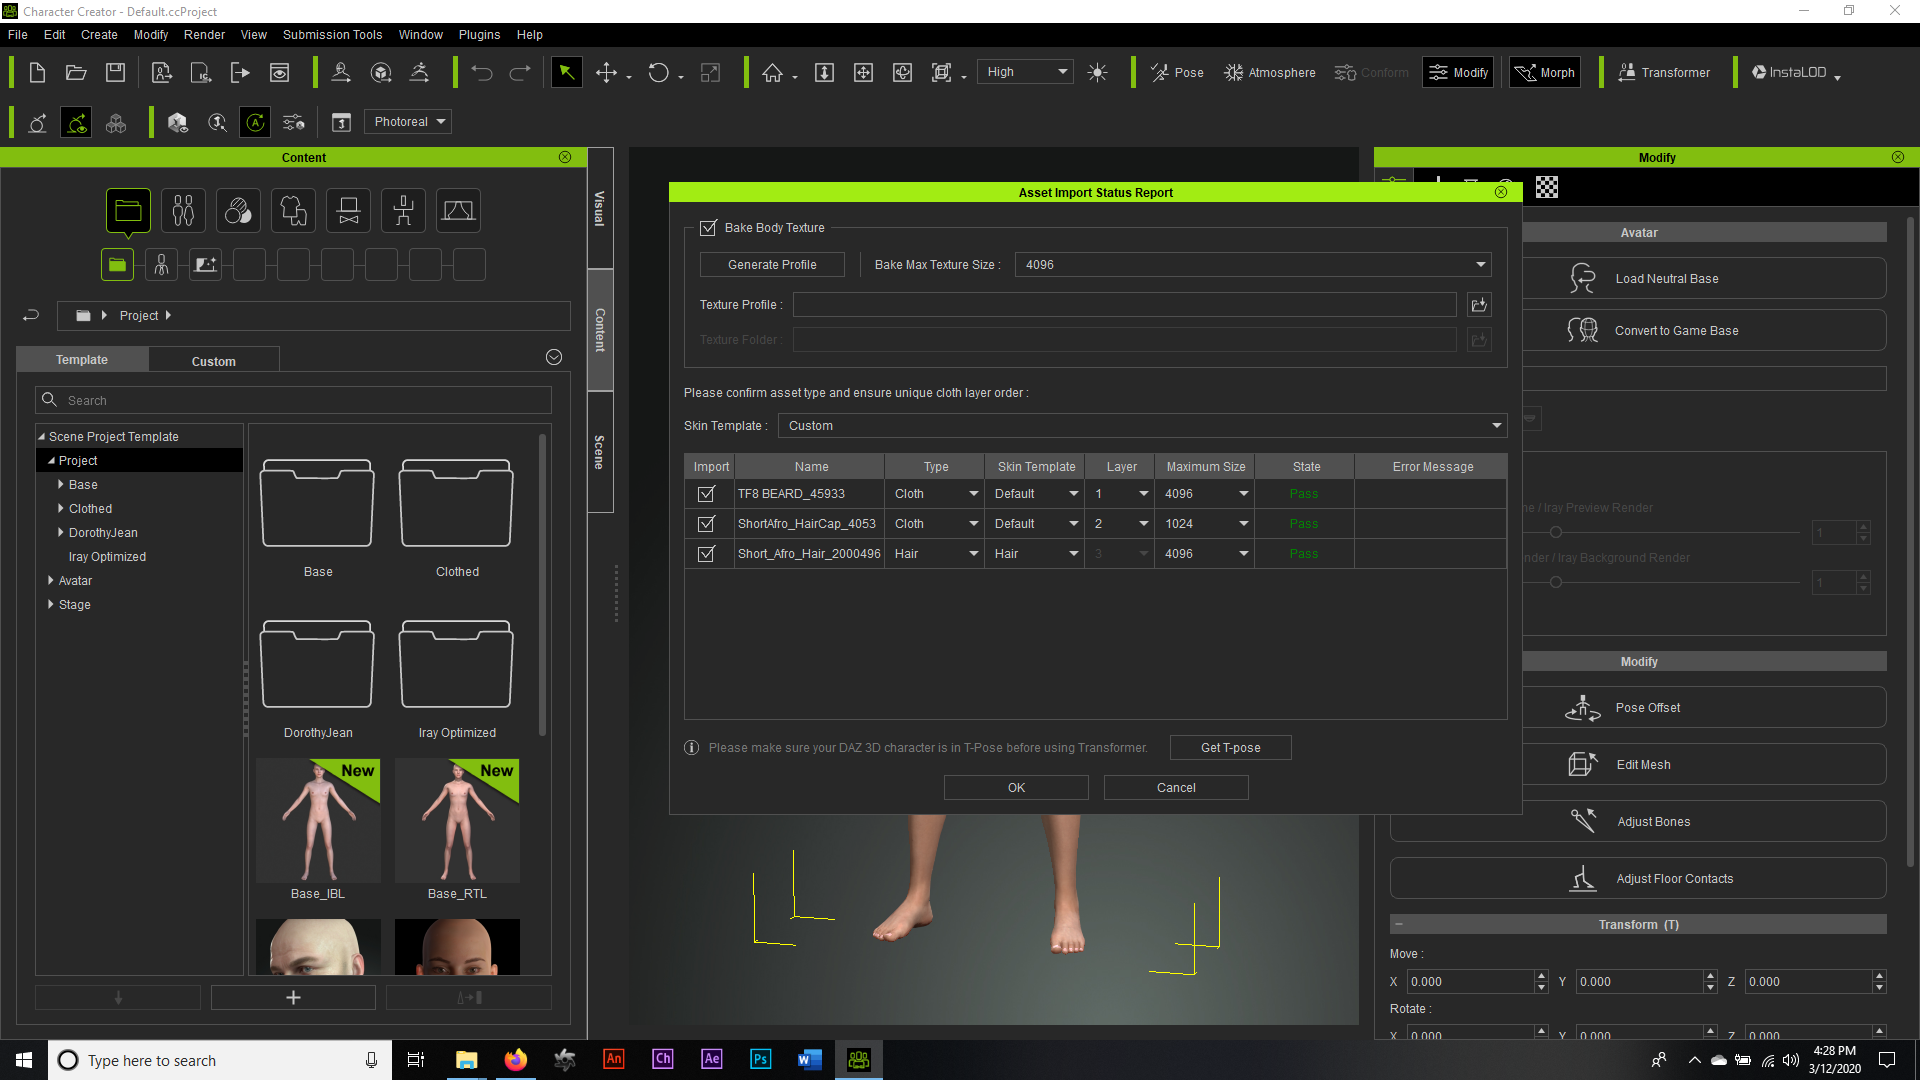This screenshot has height=1080, width=1920.
Task: Click the Get T-pose button
Action: pos(1231,748)
